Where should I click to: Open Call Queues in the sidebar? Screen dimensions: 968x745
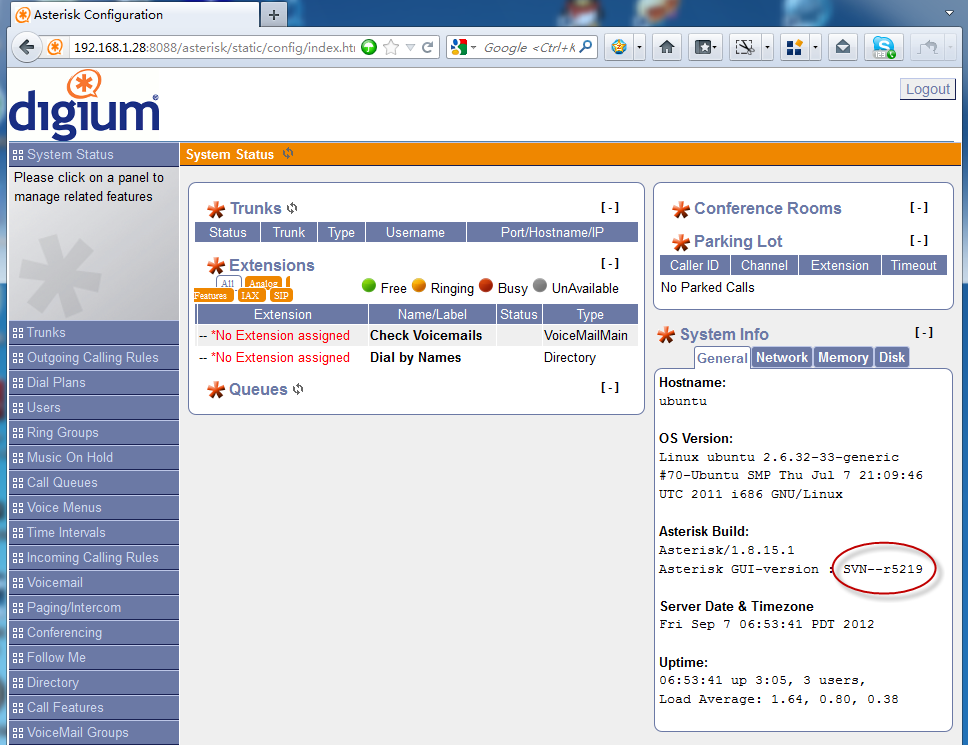click(94, 483)
